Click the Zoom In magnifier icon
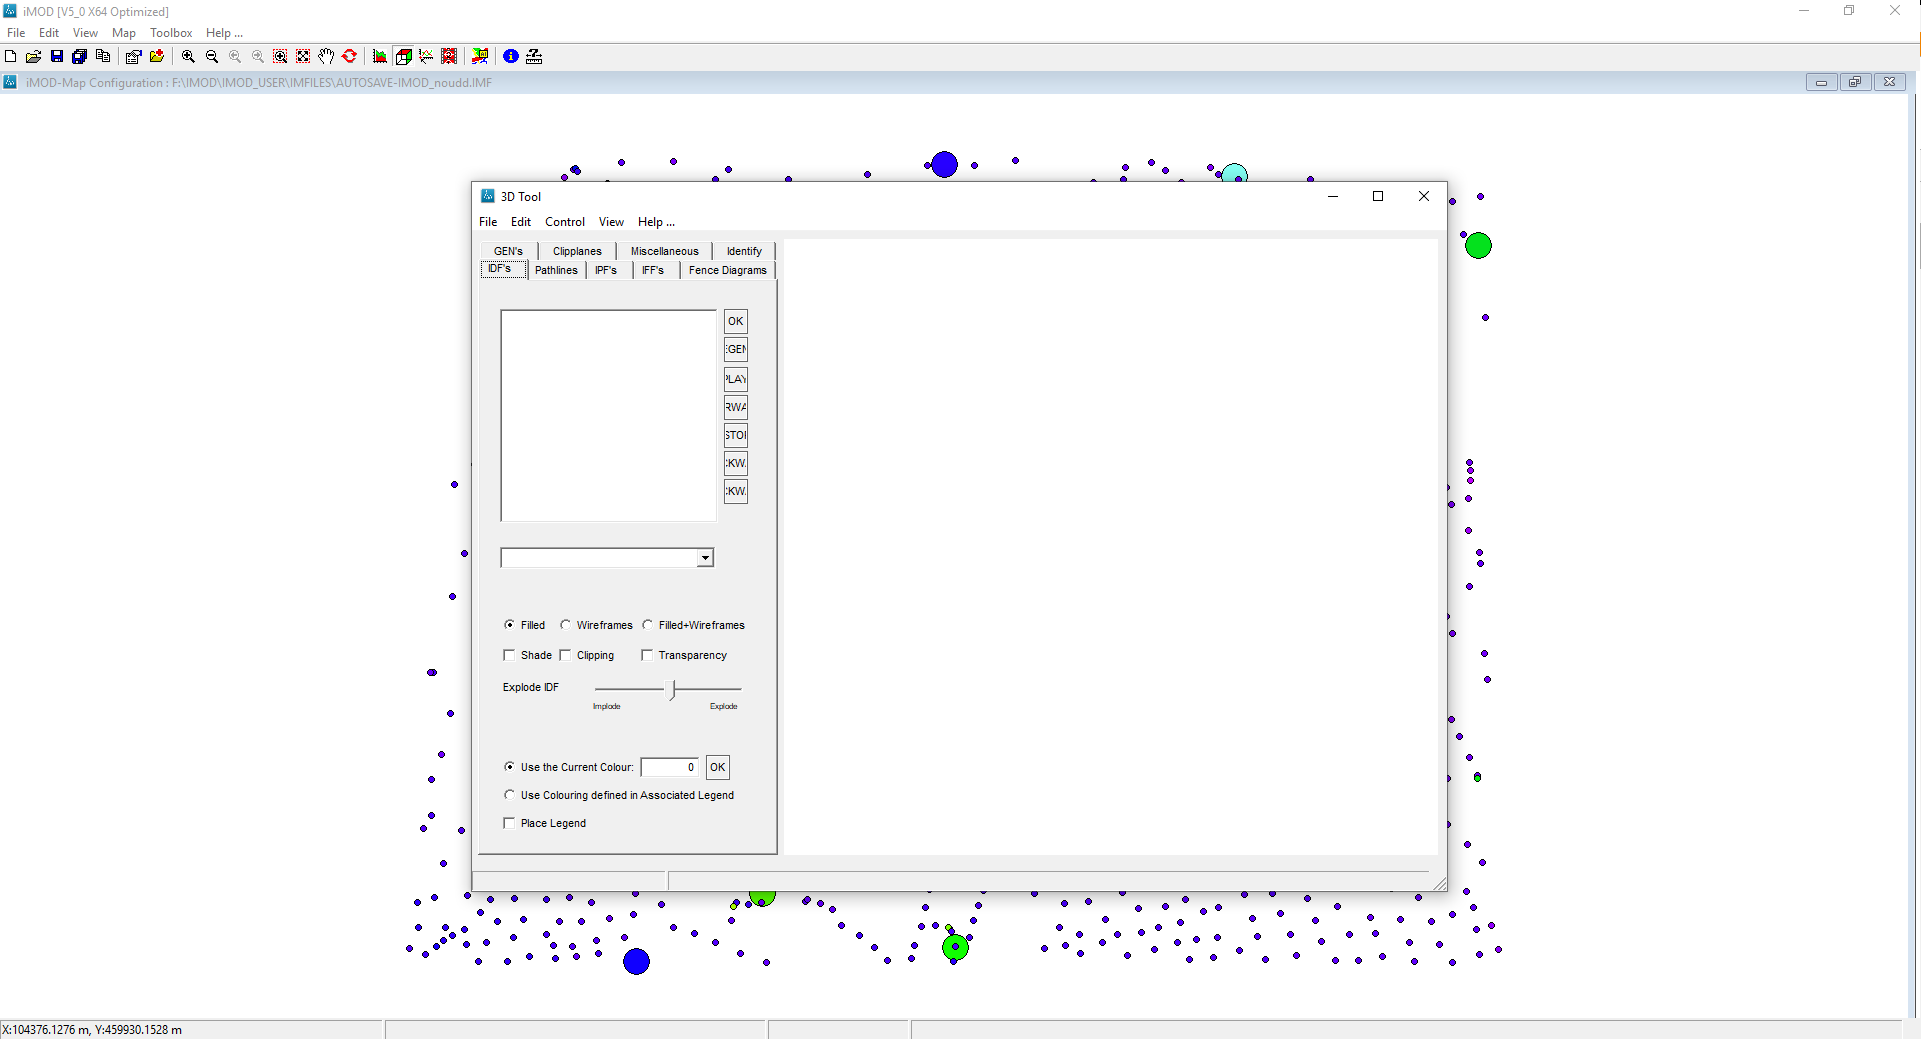 188,57
